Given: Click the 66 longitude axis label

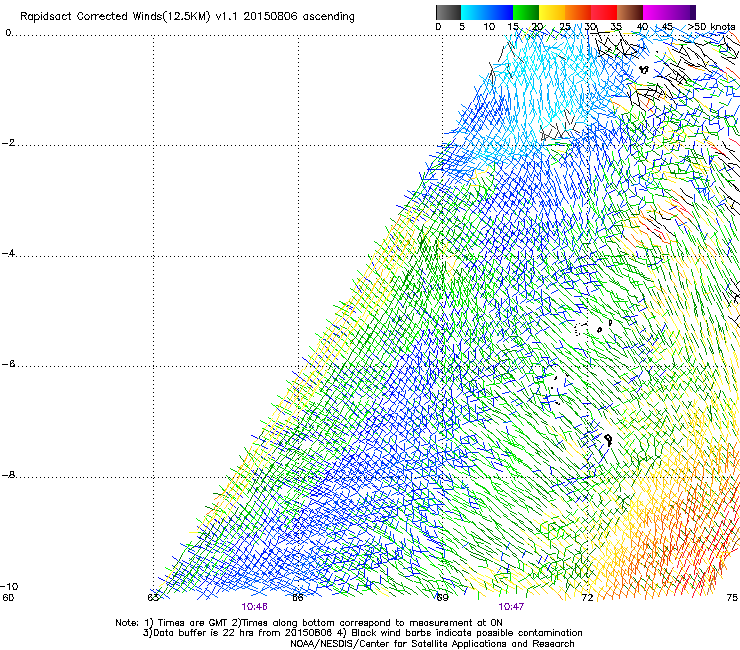Looking at the screenshot, I should click(298, 598).
